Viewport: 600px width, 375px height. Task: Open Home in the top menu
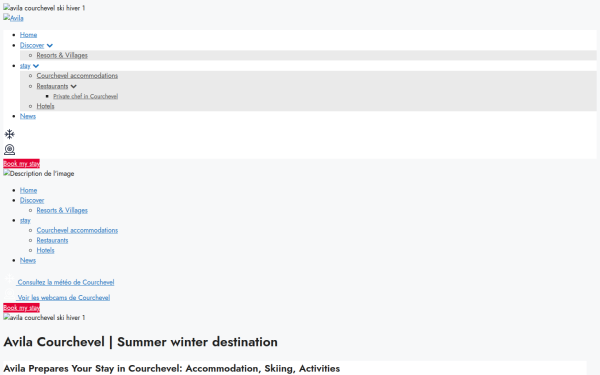28,35
